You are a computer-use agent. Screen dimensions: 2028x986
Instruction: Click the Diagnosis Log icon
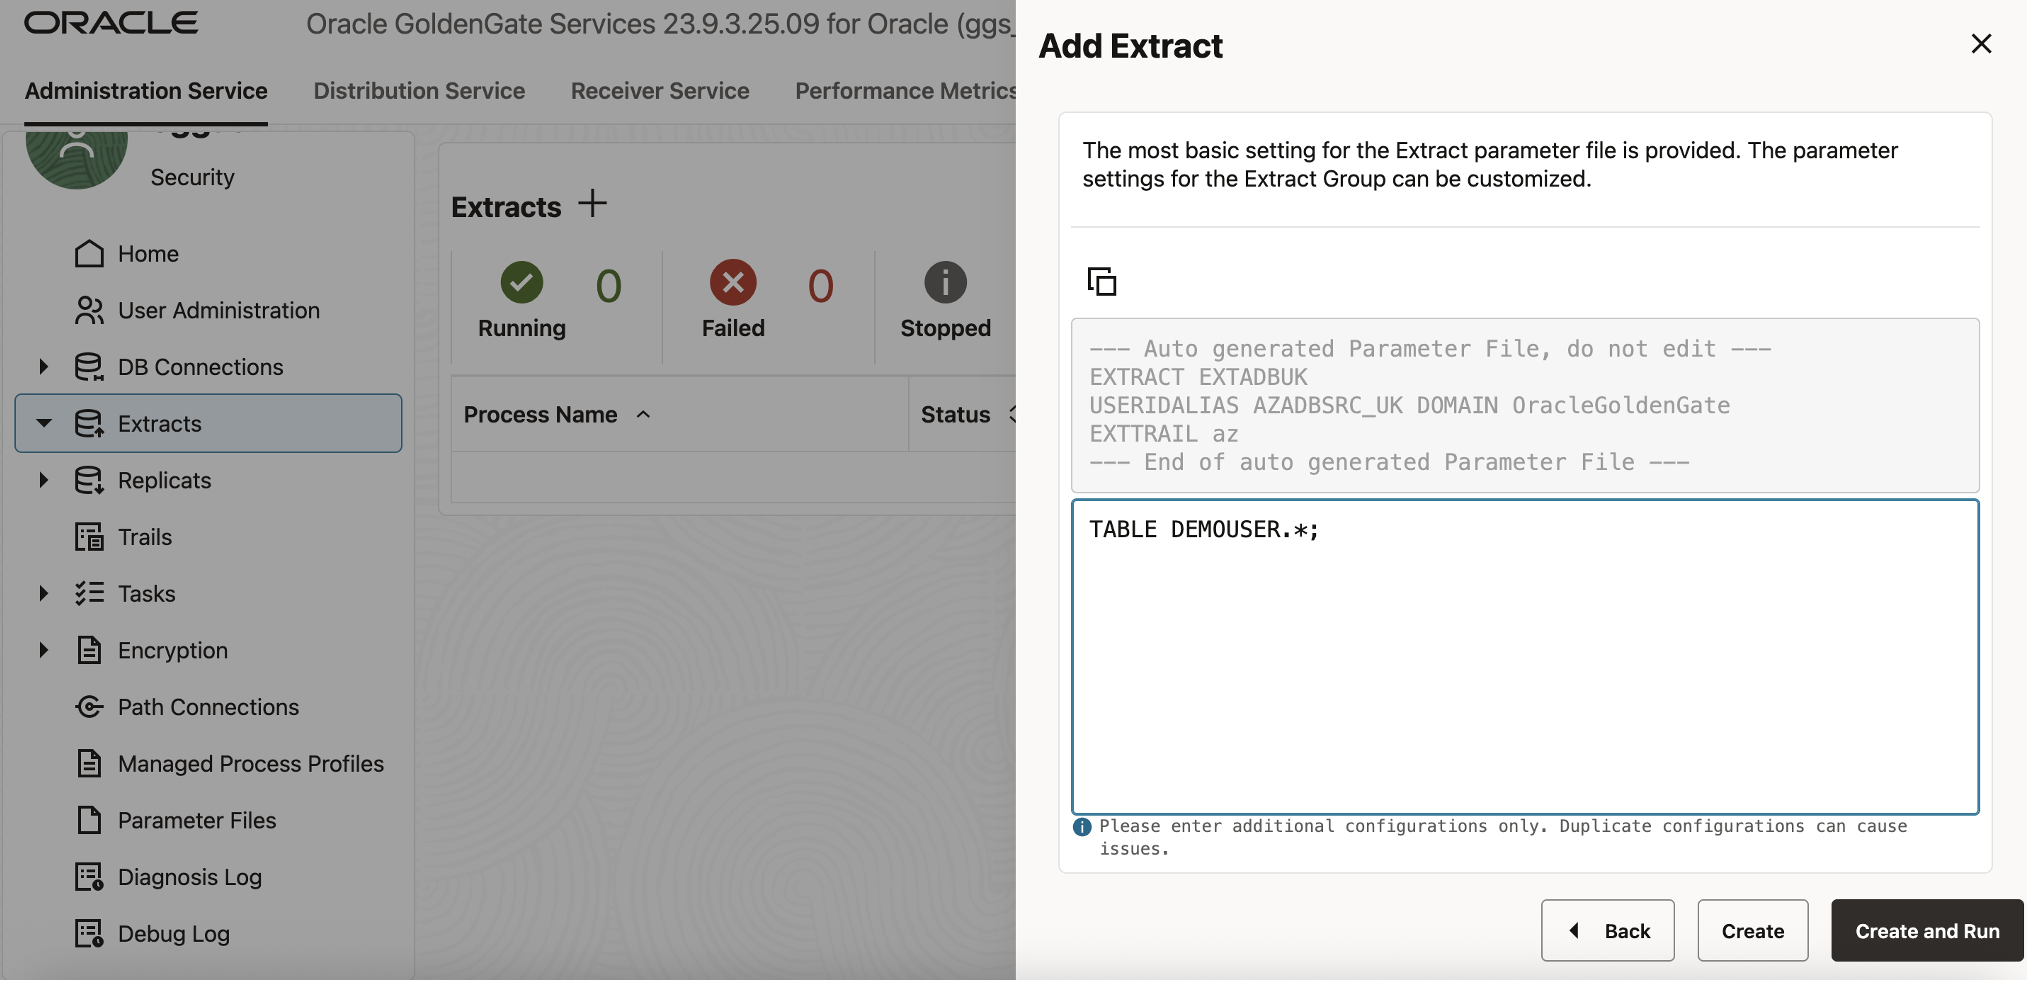click(x=89, y=877)
